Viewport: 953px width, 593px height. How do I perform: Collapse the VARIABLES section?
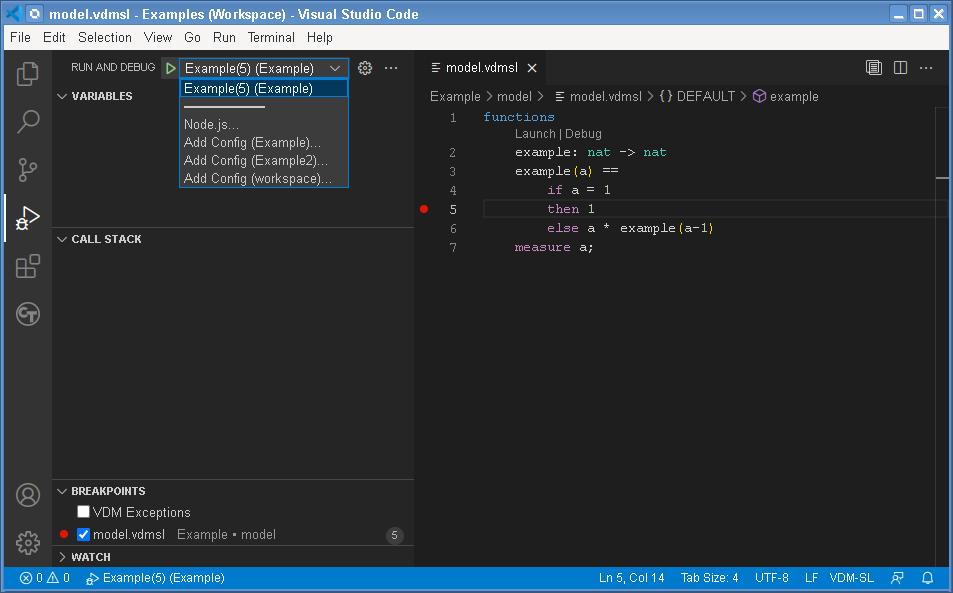click(62, 96)
